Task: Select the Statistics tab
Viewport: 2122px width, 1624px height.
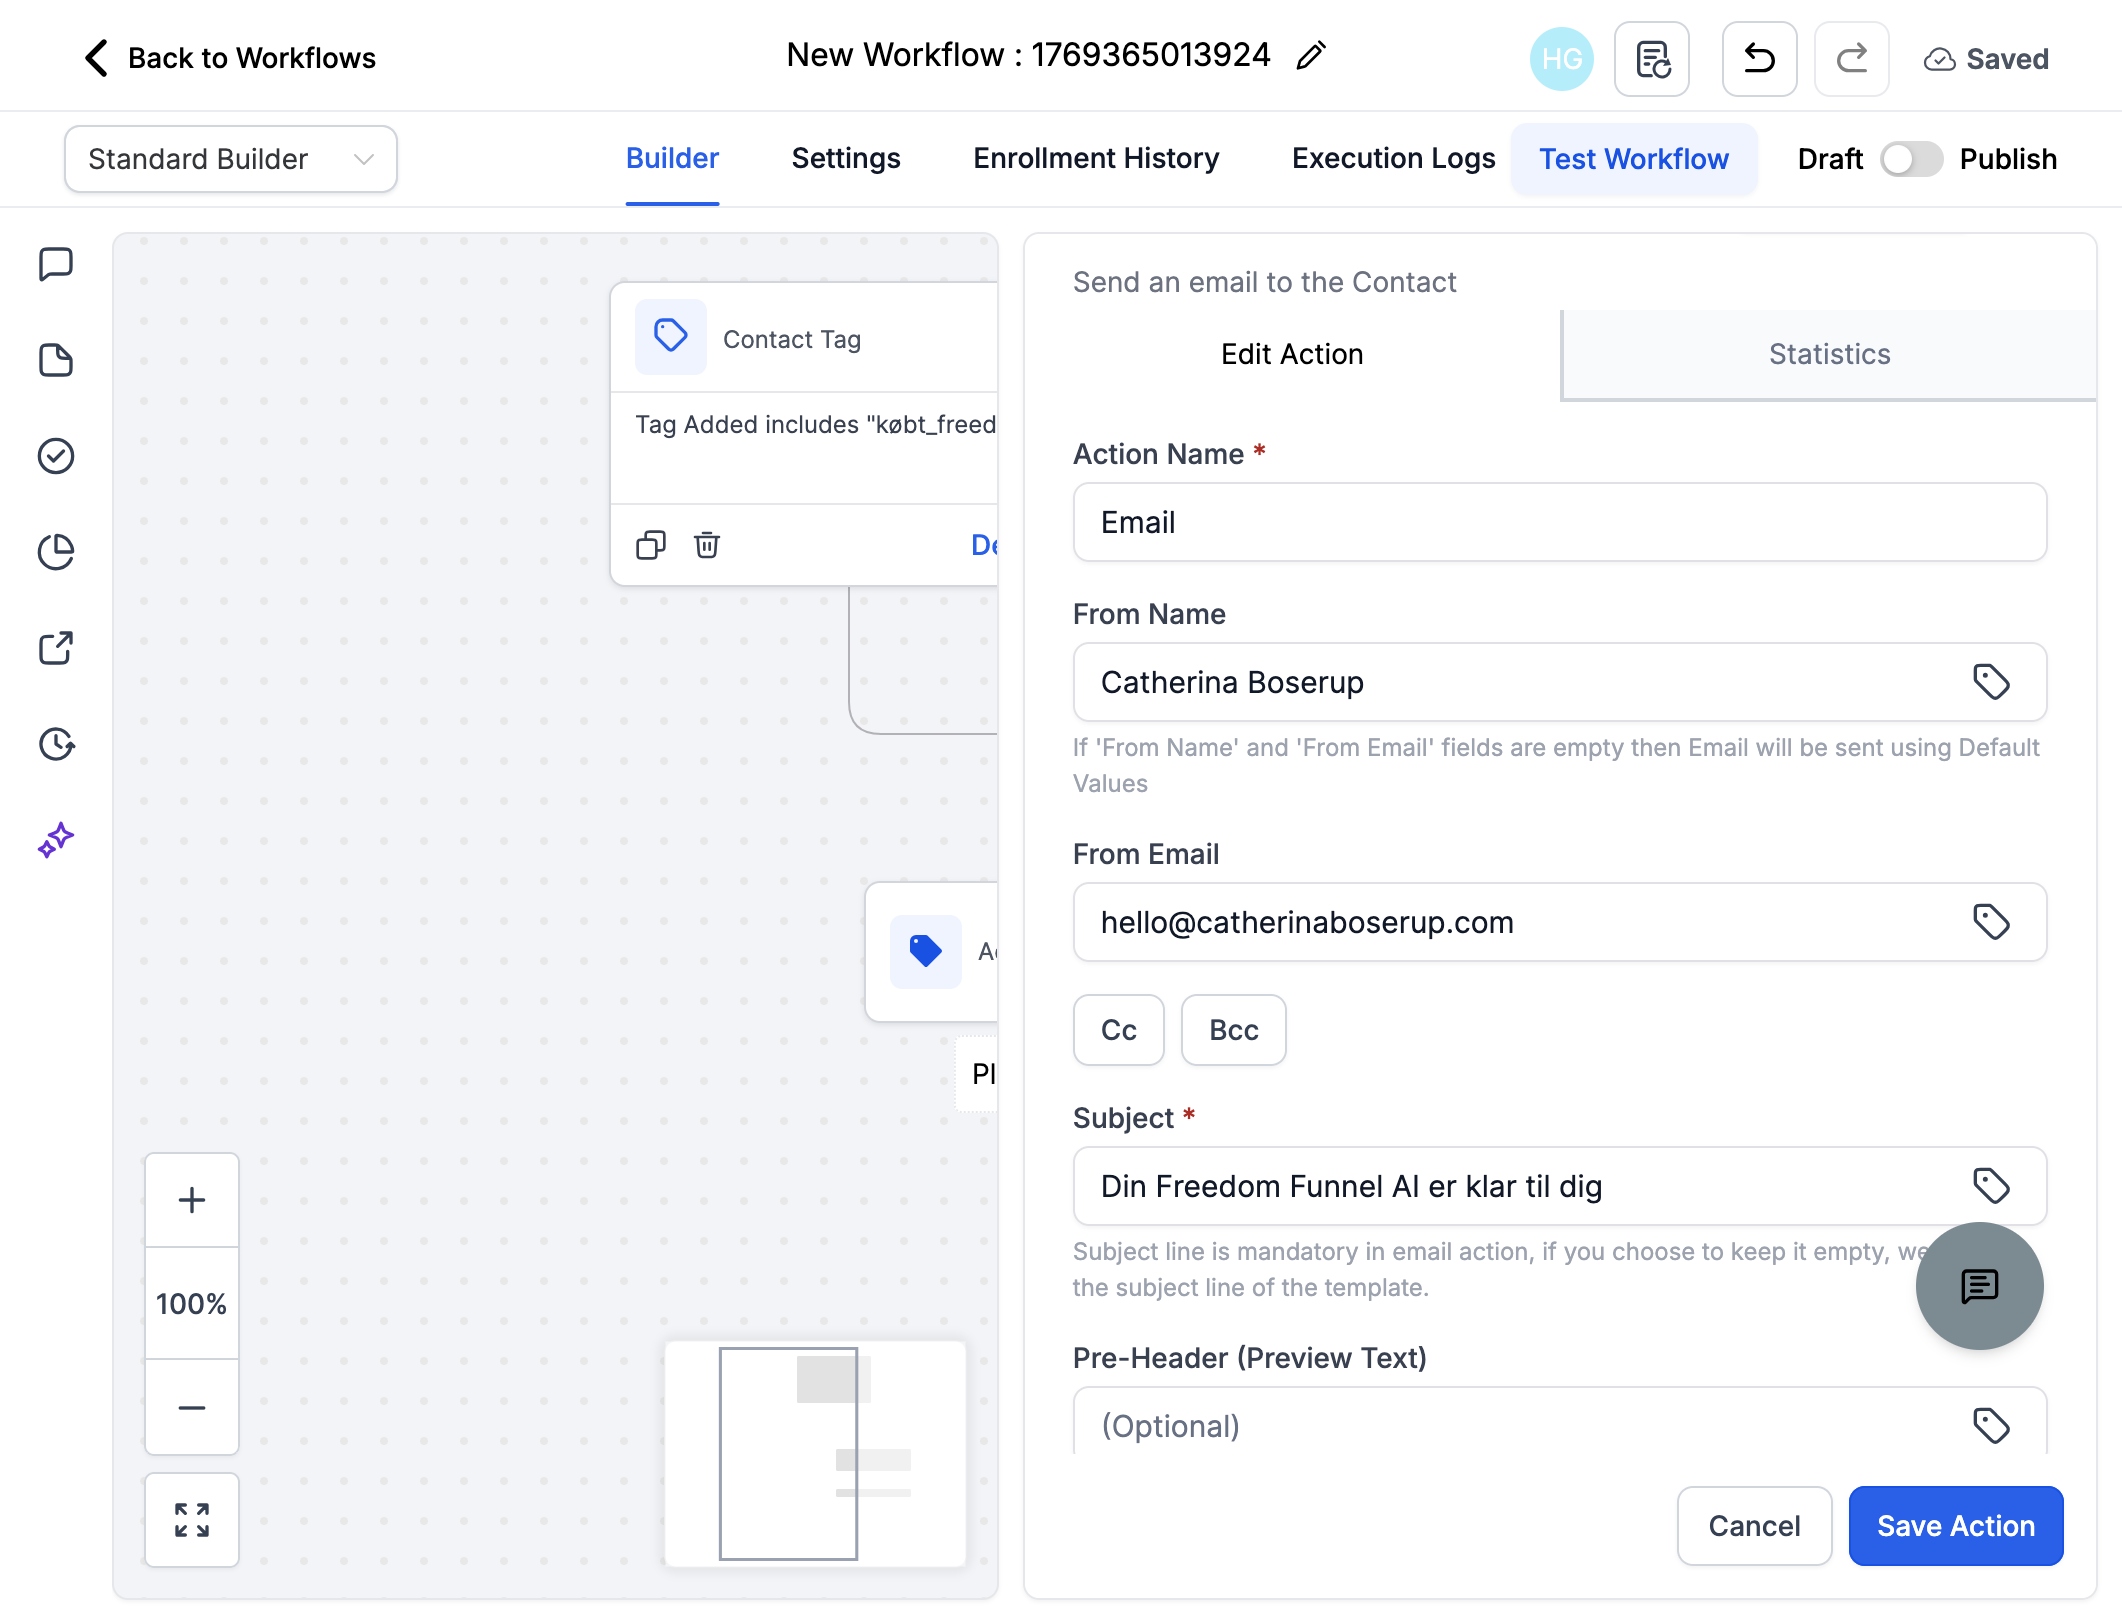Action: click(1829, 354)
